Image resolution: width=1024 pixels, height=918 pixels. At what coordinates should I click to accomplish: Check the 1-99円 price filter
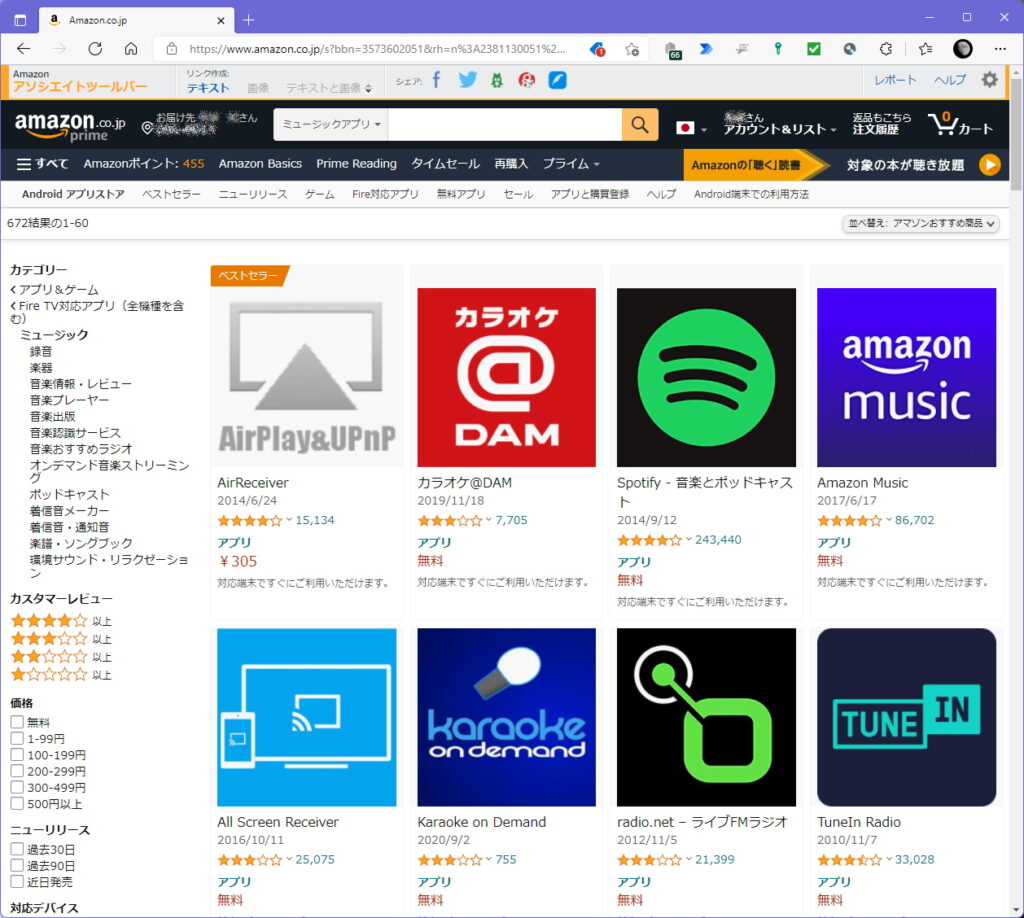17,738
